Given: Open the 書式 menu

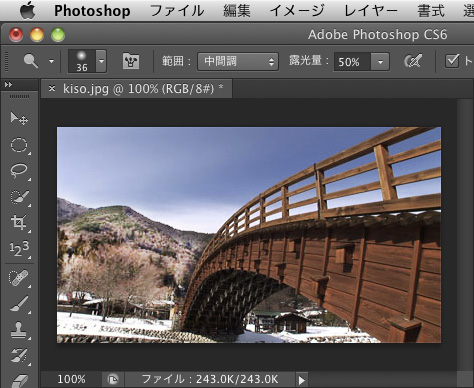Looking at the screenshot, I should (x=431, y=11).
